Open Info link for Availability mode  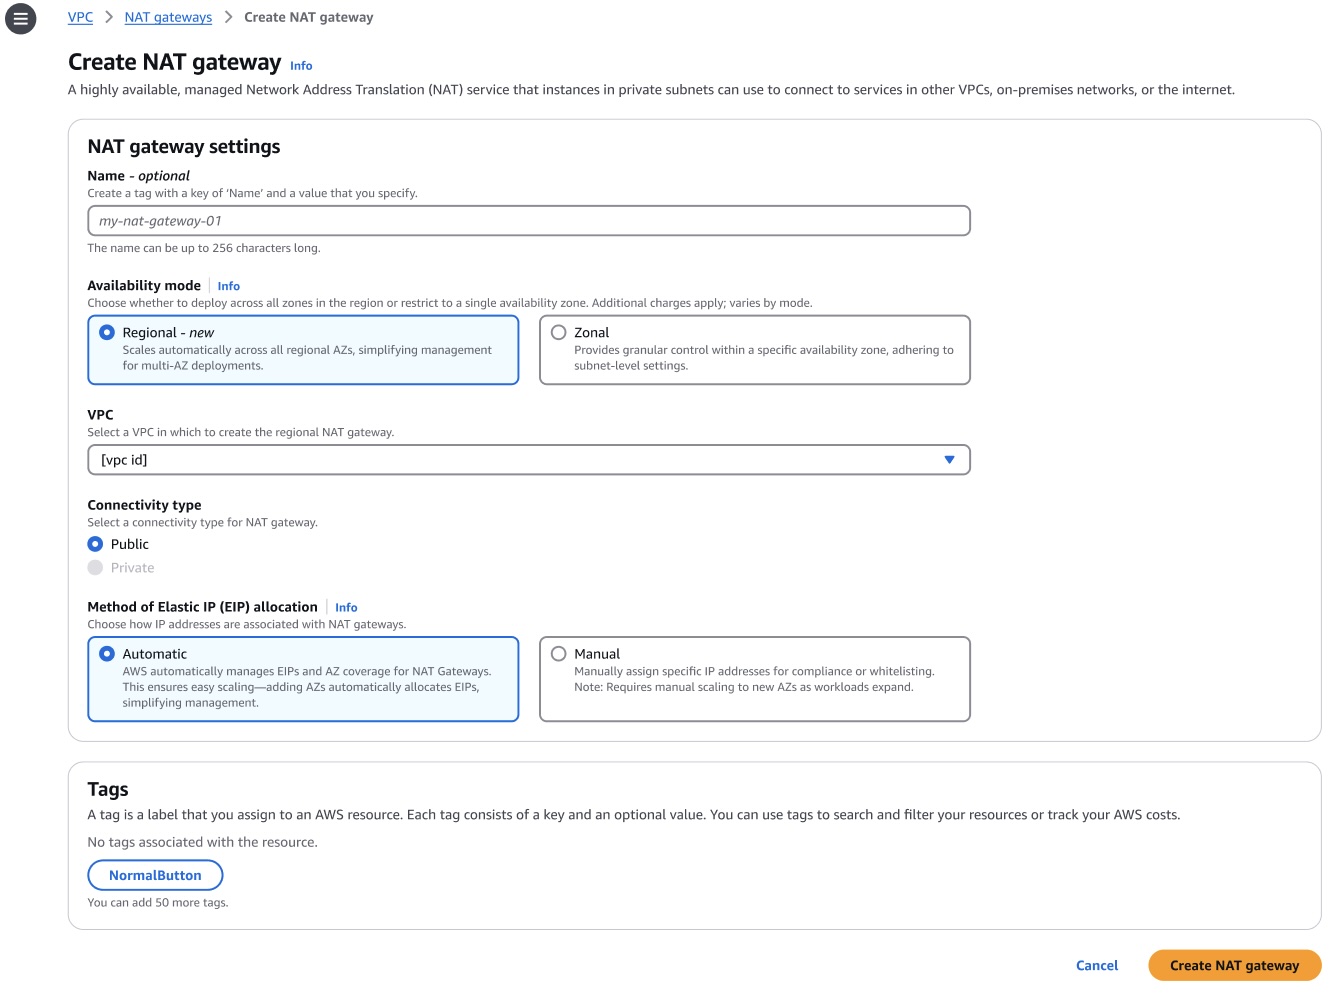(228, 286)
